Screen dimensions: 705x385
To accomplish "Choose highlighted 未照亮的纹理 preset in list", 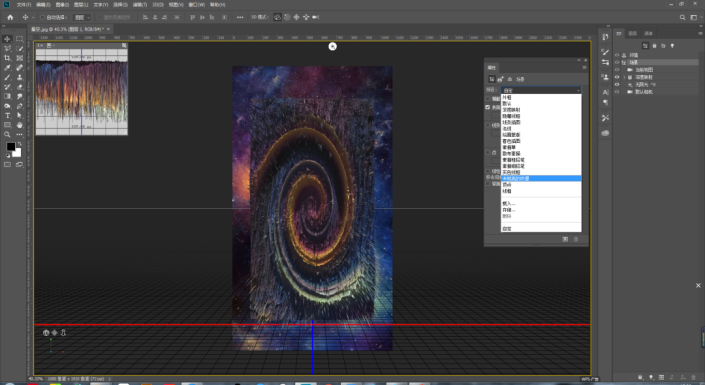I will pos(541,179).
